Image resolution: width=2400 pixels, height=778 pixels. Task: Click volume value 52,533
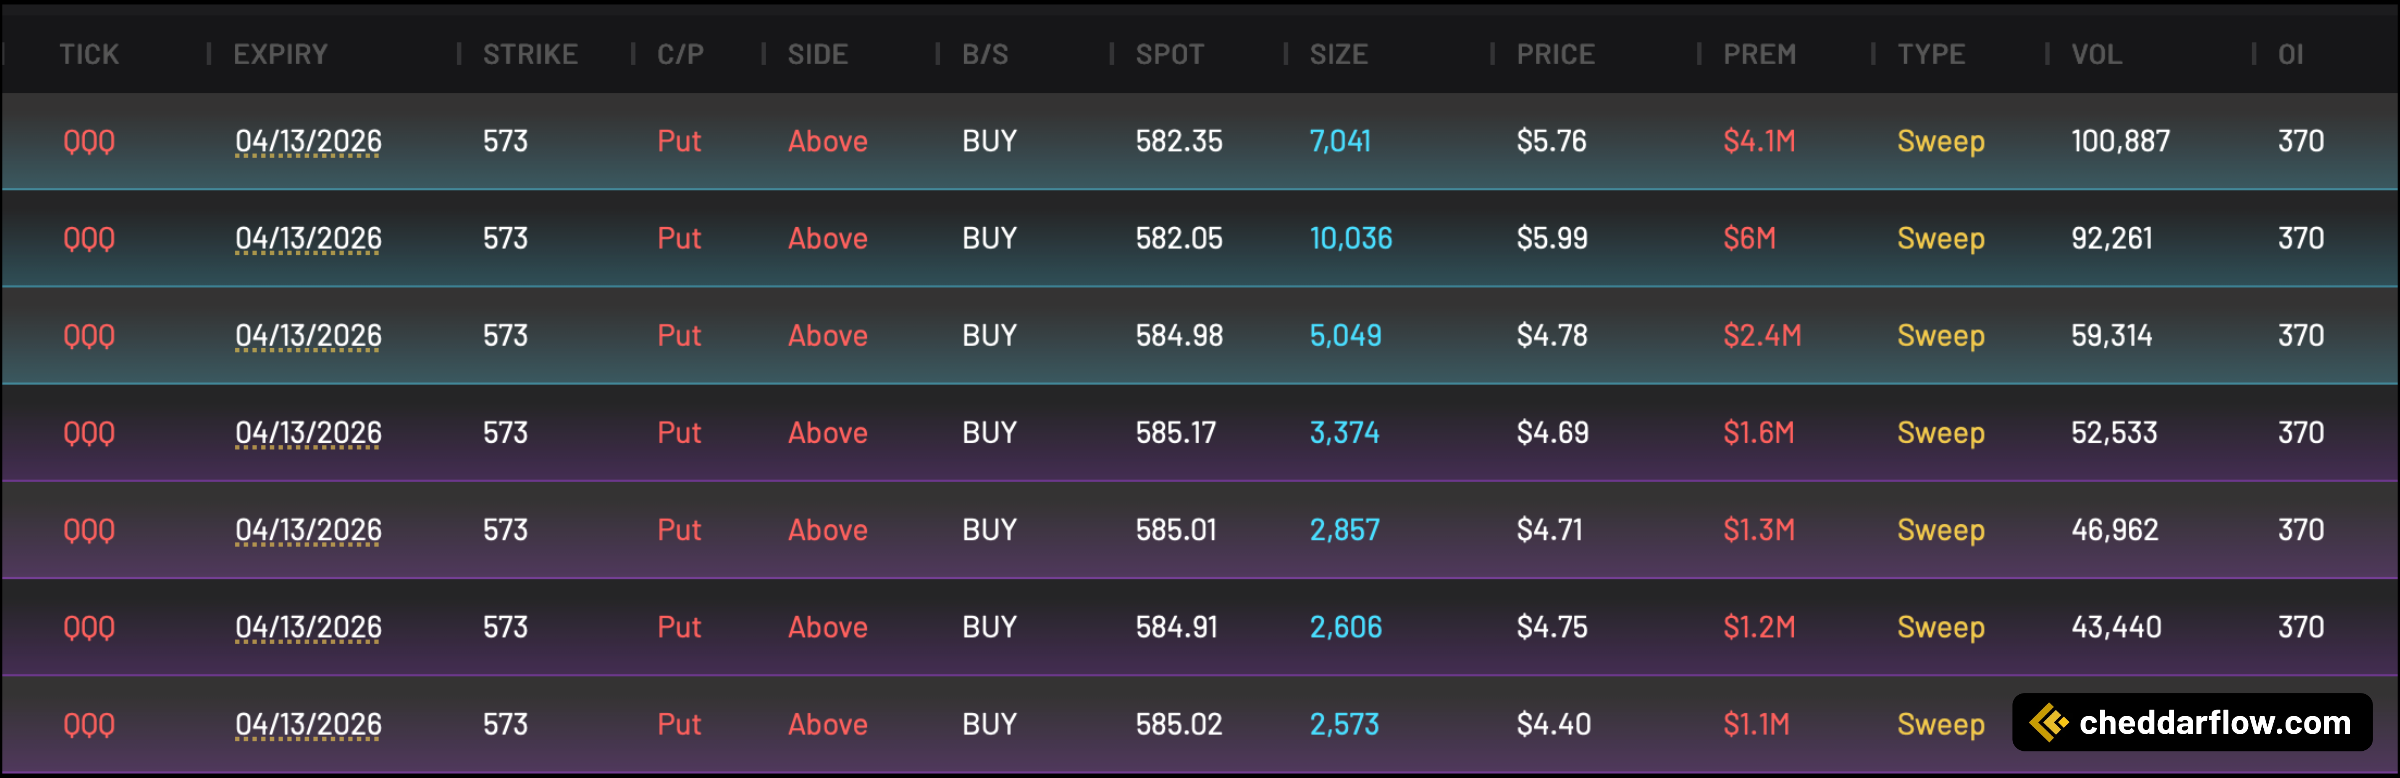click(2115, 432)
